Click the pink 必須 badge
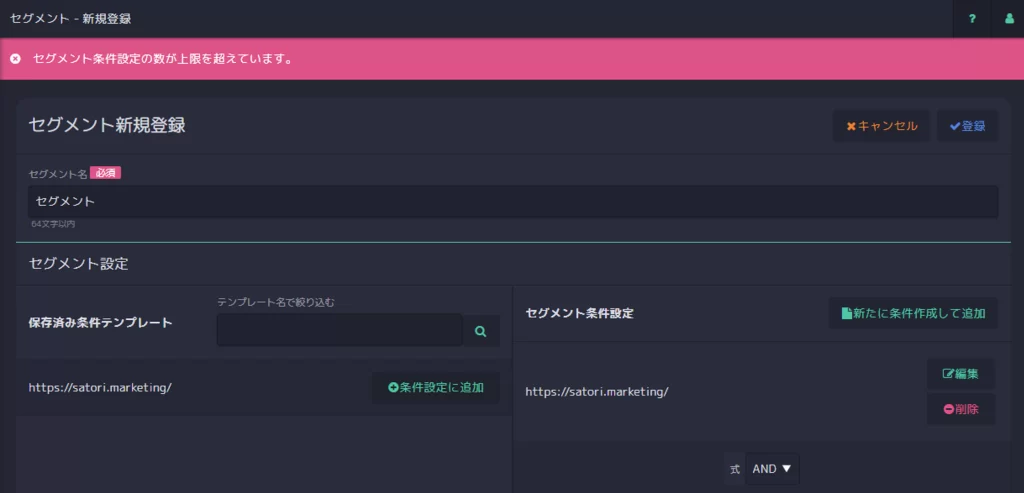 106,173
